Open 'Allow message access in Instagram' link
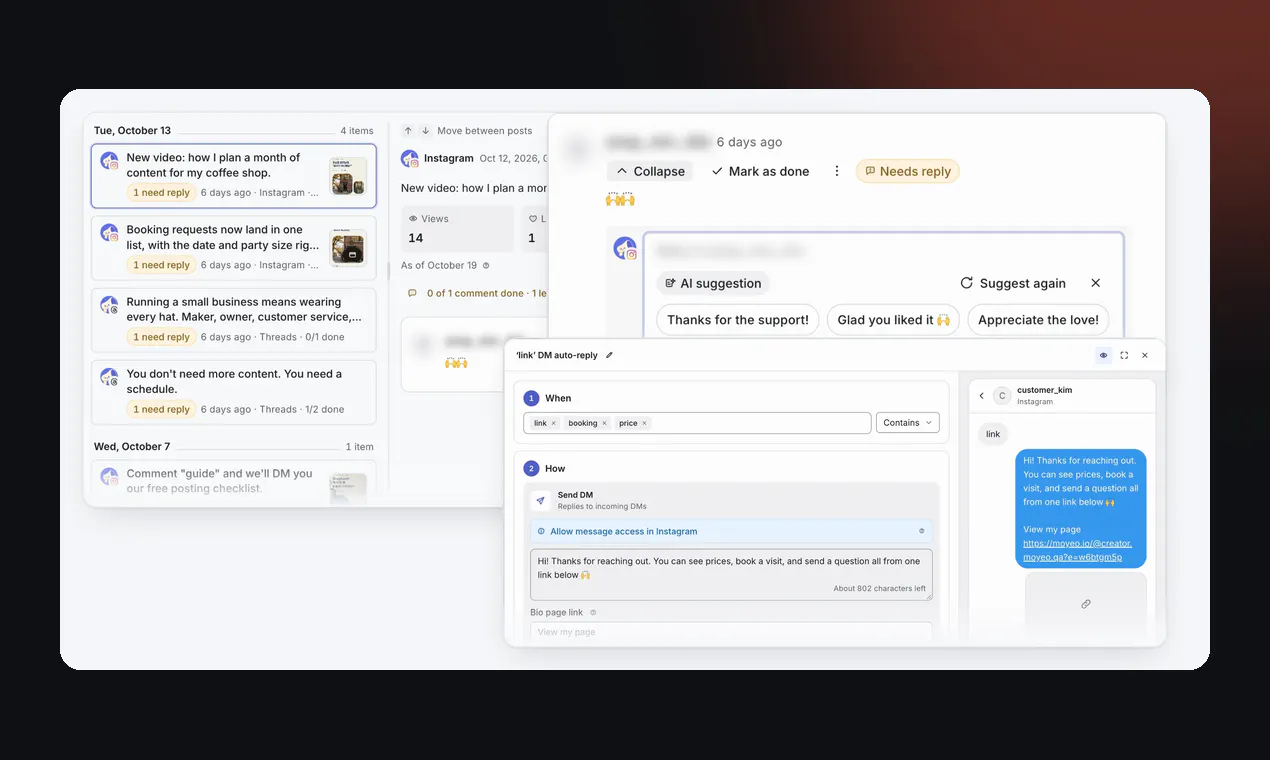Screen dimensions: 1270x760 point(624,531)
